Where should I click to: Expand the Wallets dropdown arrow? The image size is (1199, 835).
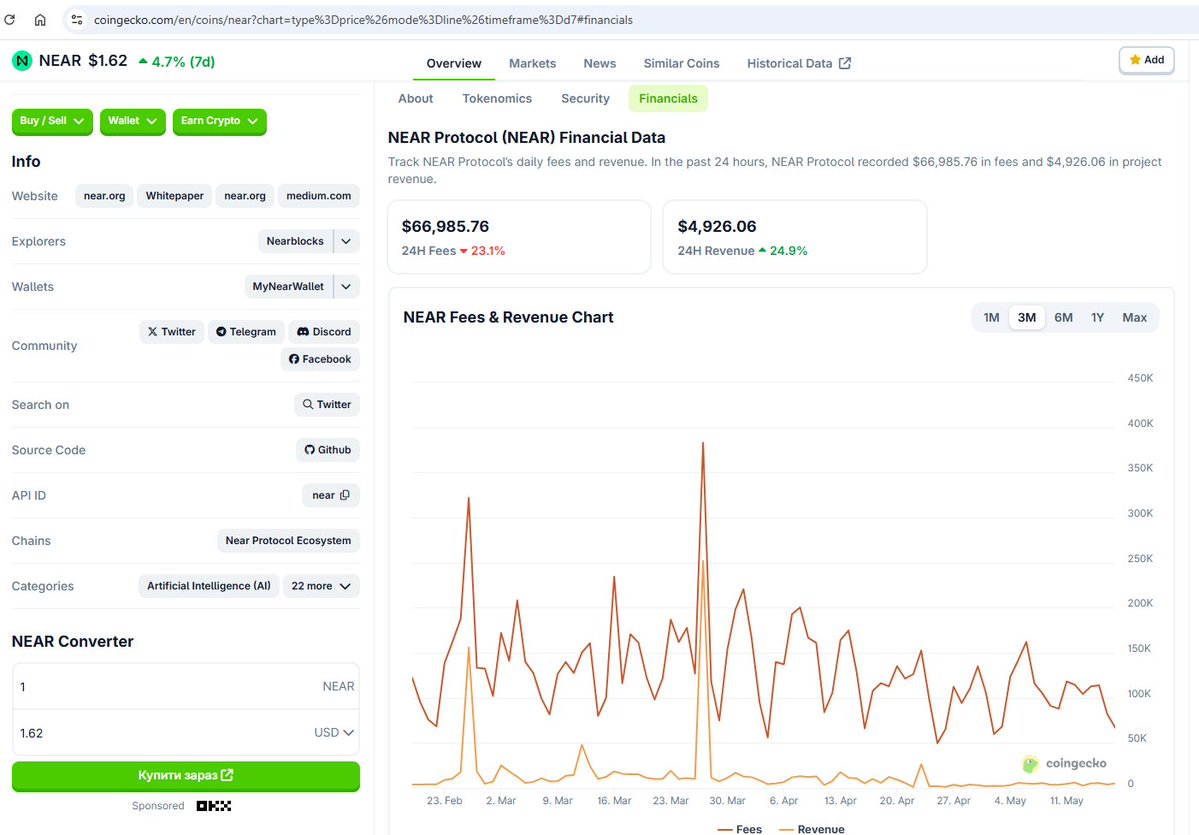pyautogui.click(x=346, y=287)
